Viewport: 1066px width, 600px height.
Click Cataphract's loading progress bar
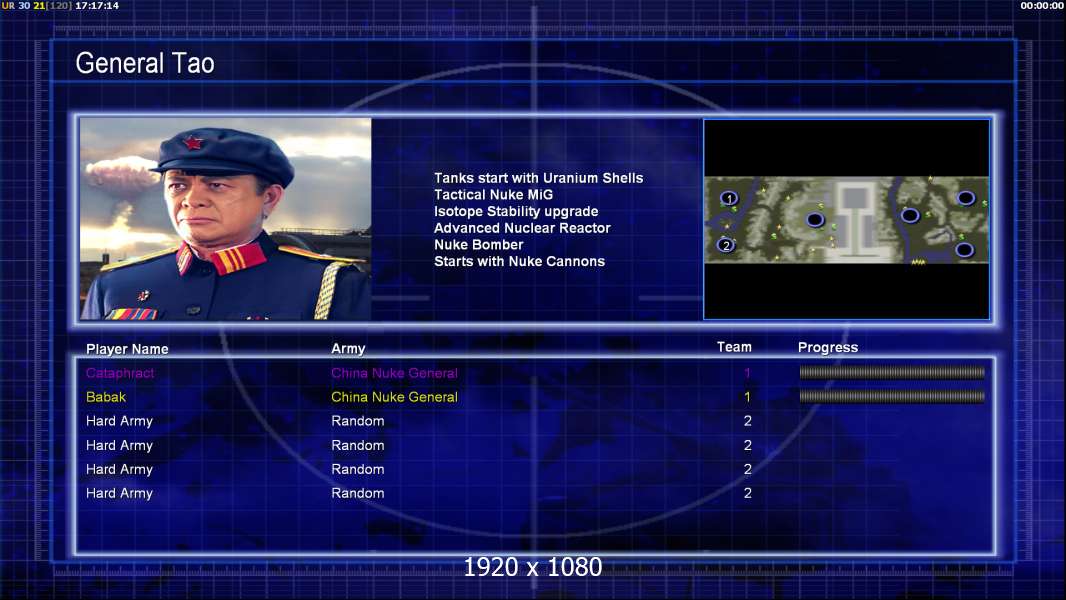[892, 372]
